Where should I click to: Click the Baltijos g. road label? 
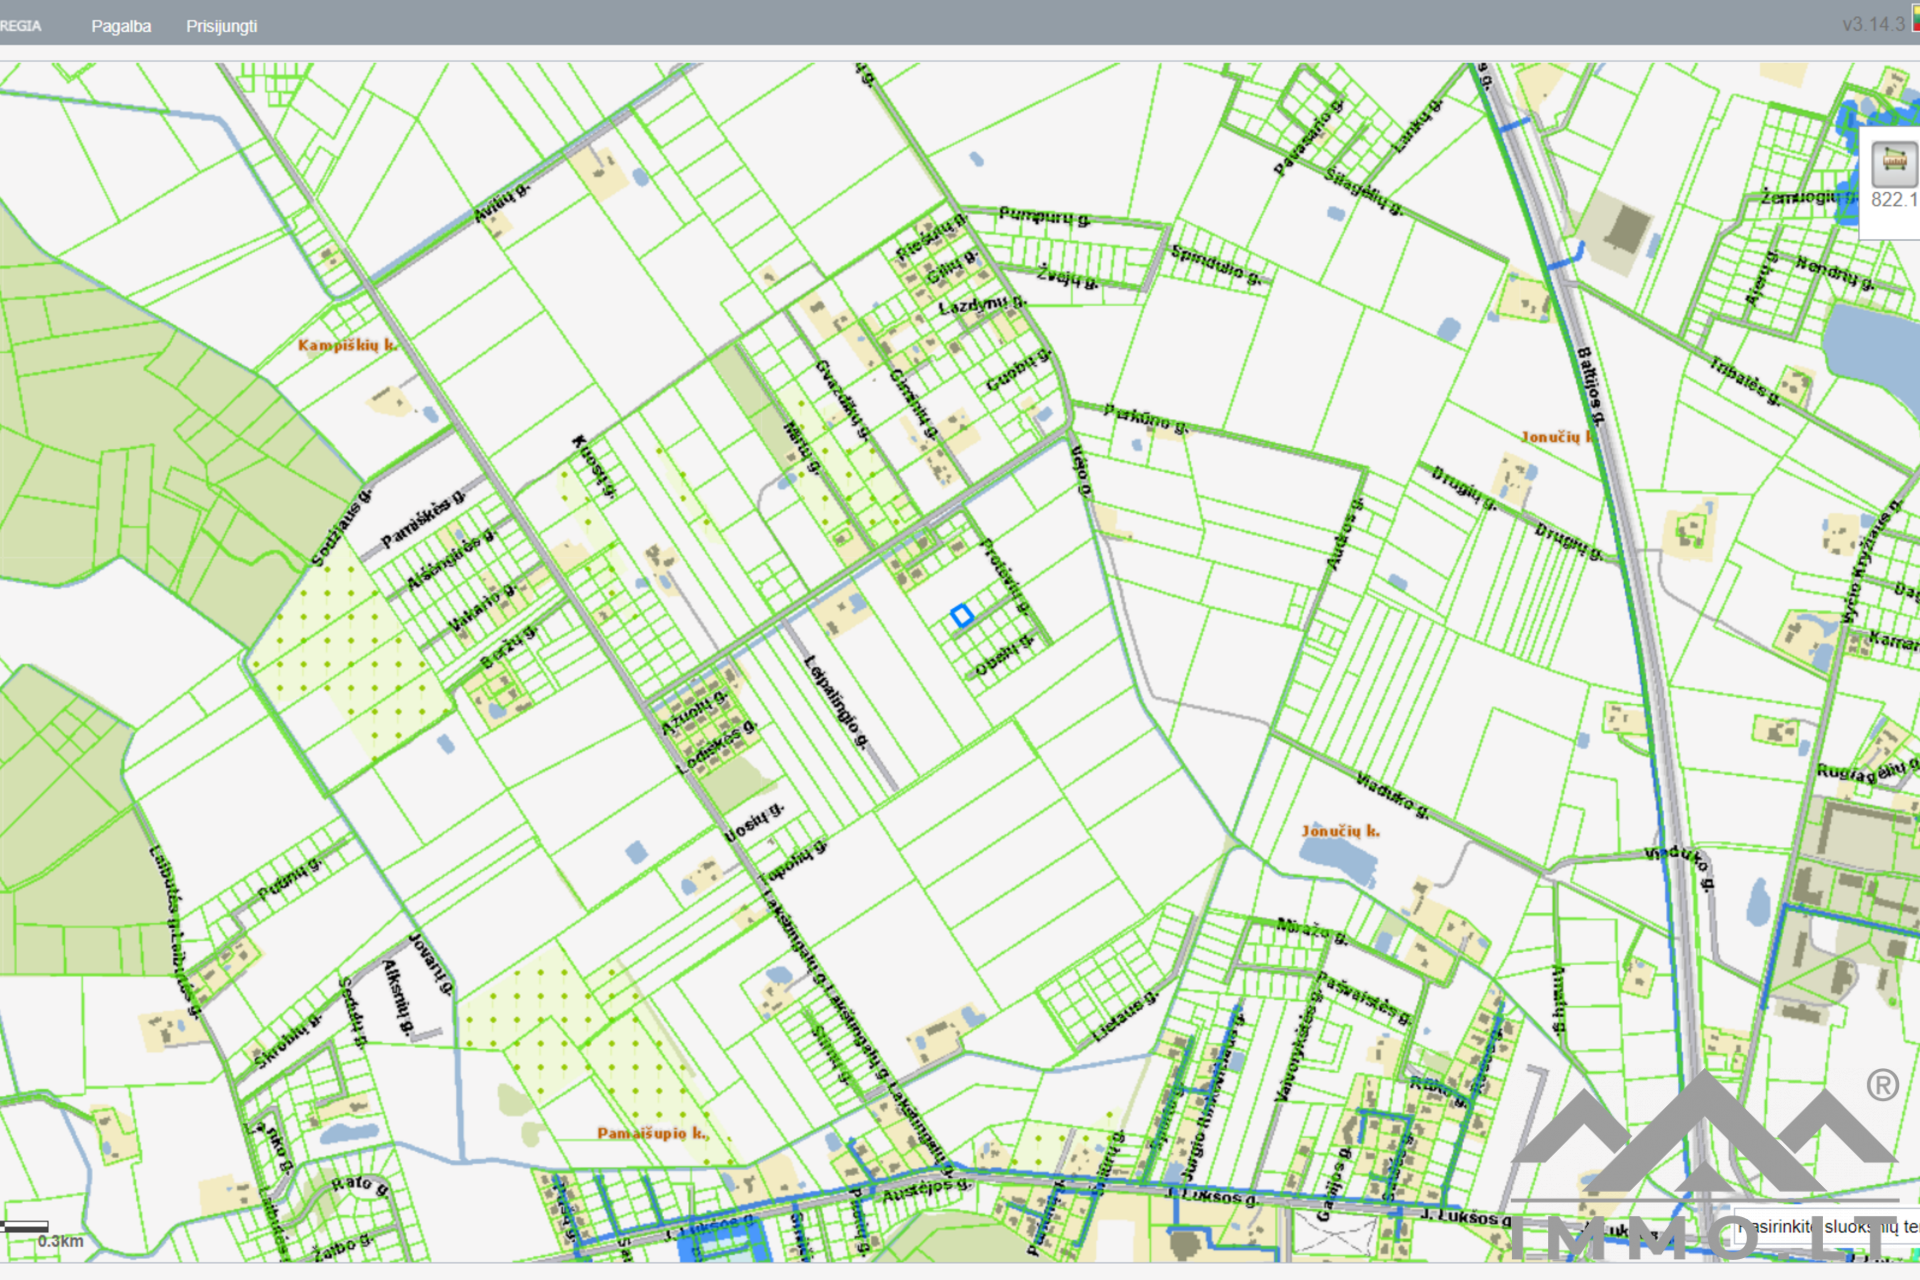(1591, 385)
